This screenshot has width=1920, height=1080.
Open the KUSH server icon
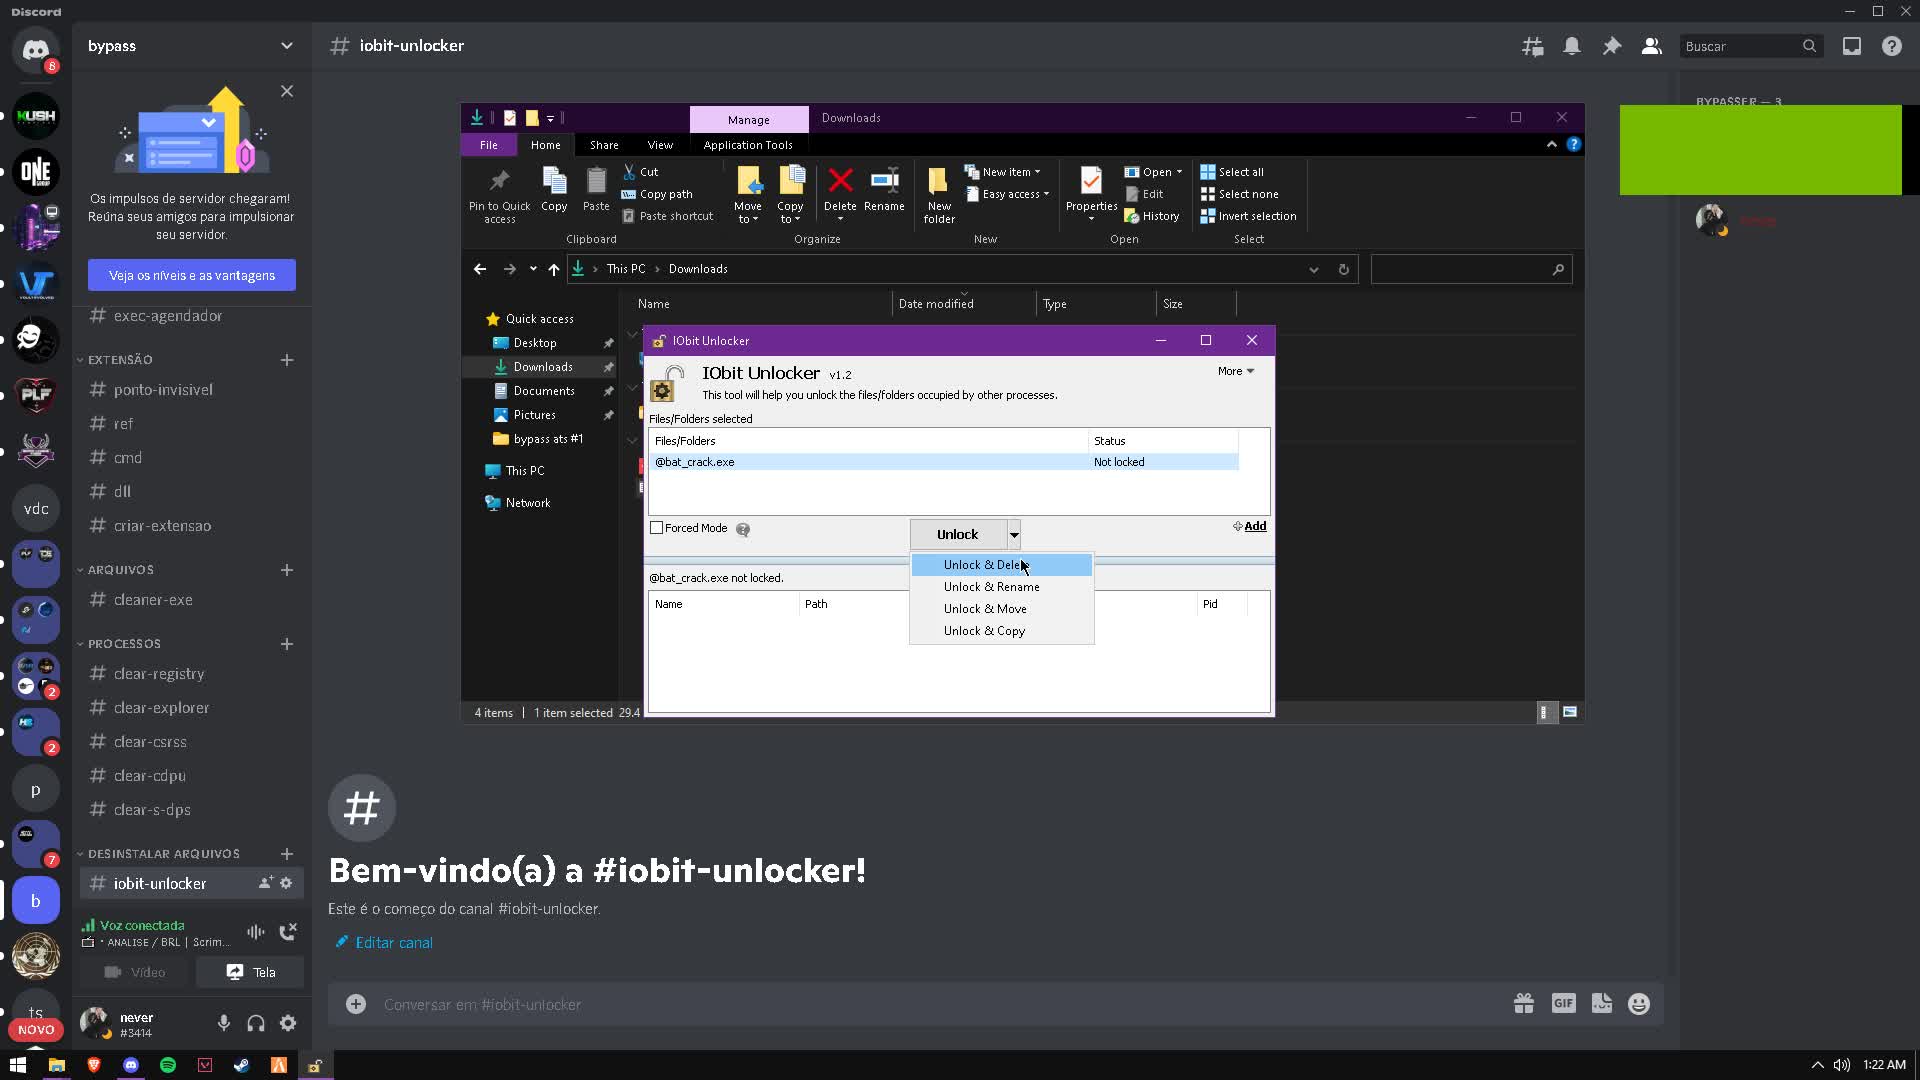click(x=36, y=116)
